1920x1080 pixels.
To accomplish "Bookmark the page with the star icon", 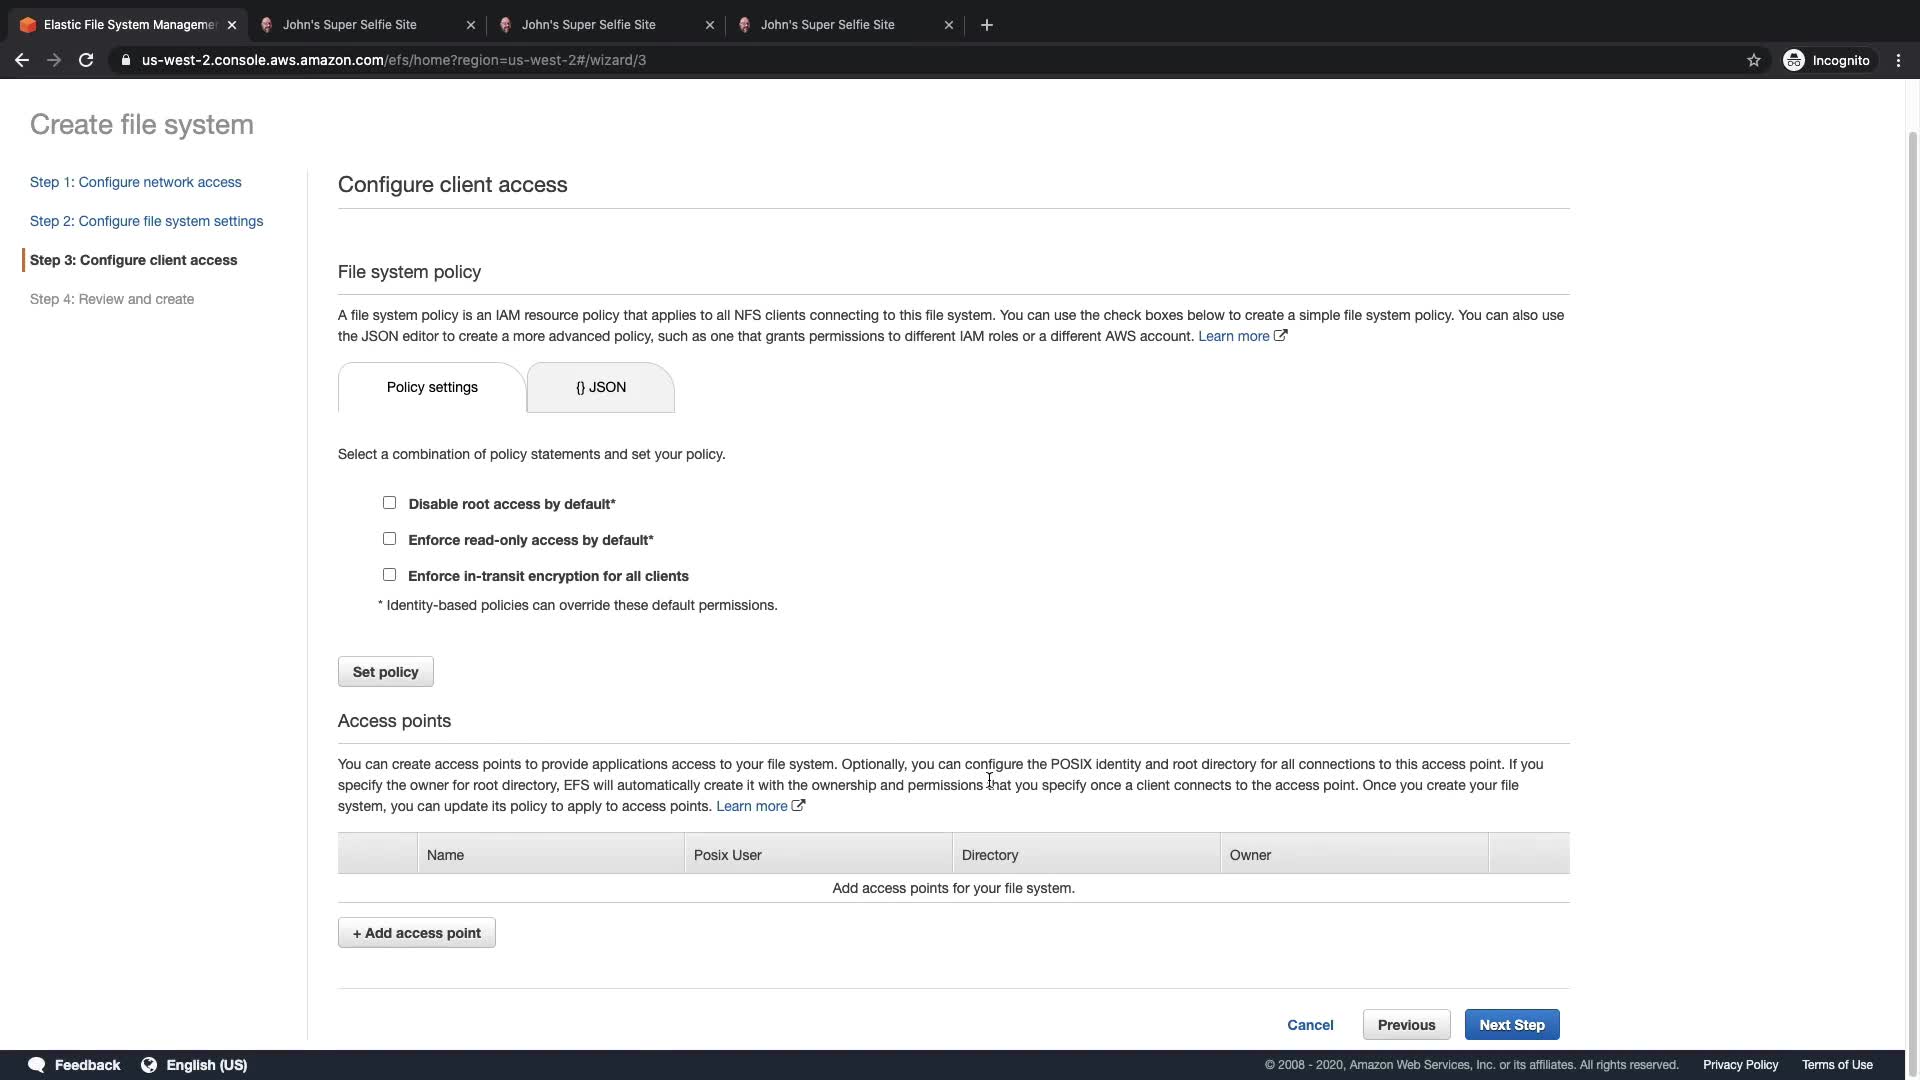I will point(1753,60).
